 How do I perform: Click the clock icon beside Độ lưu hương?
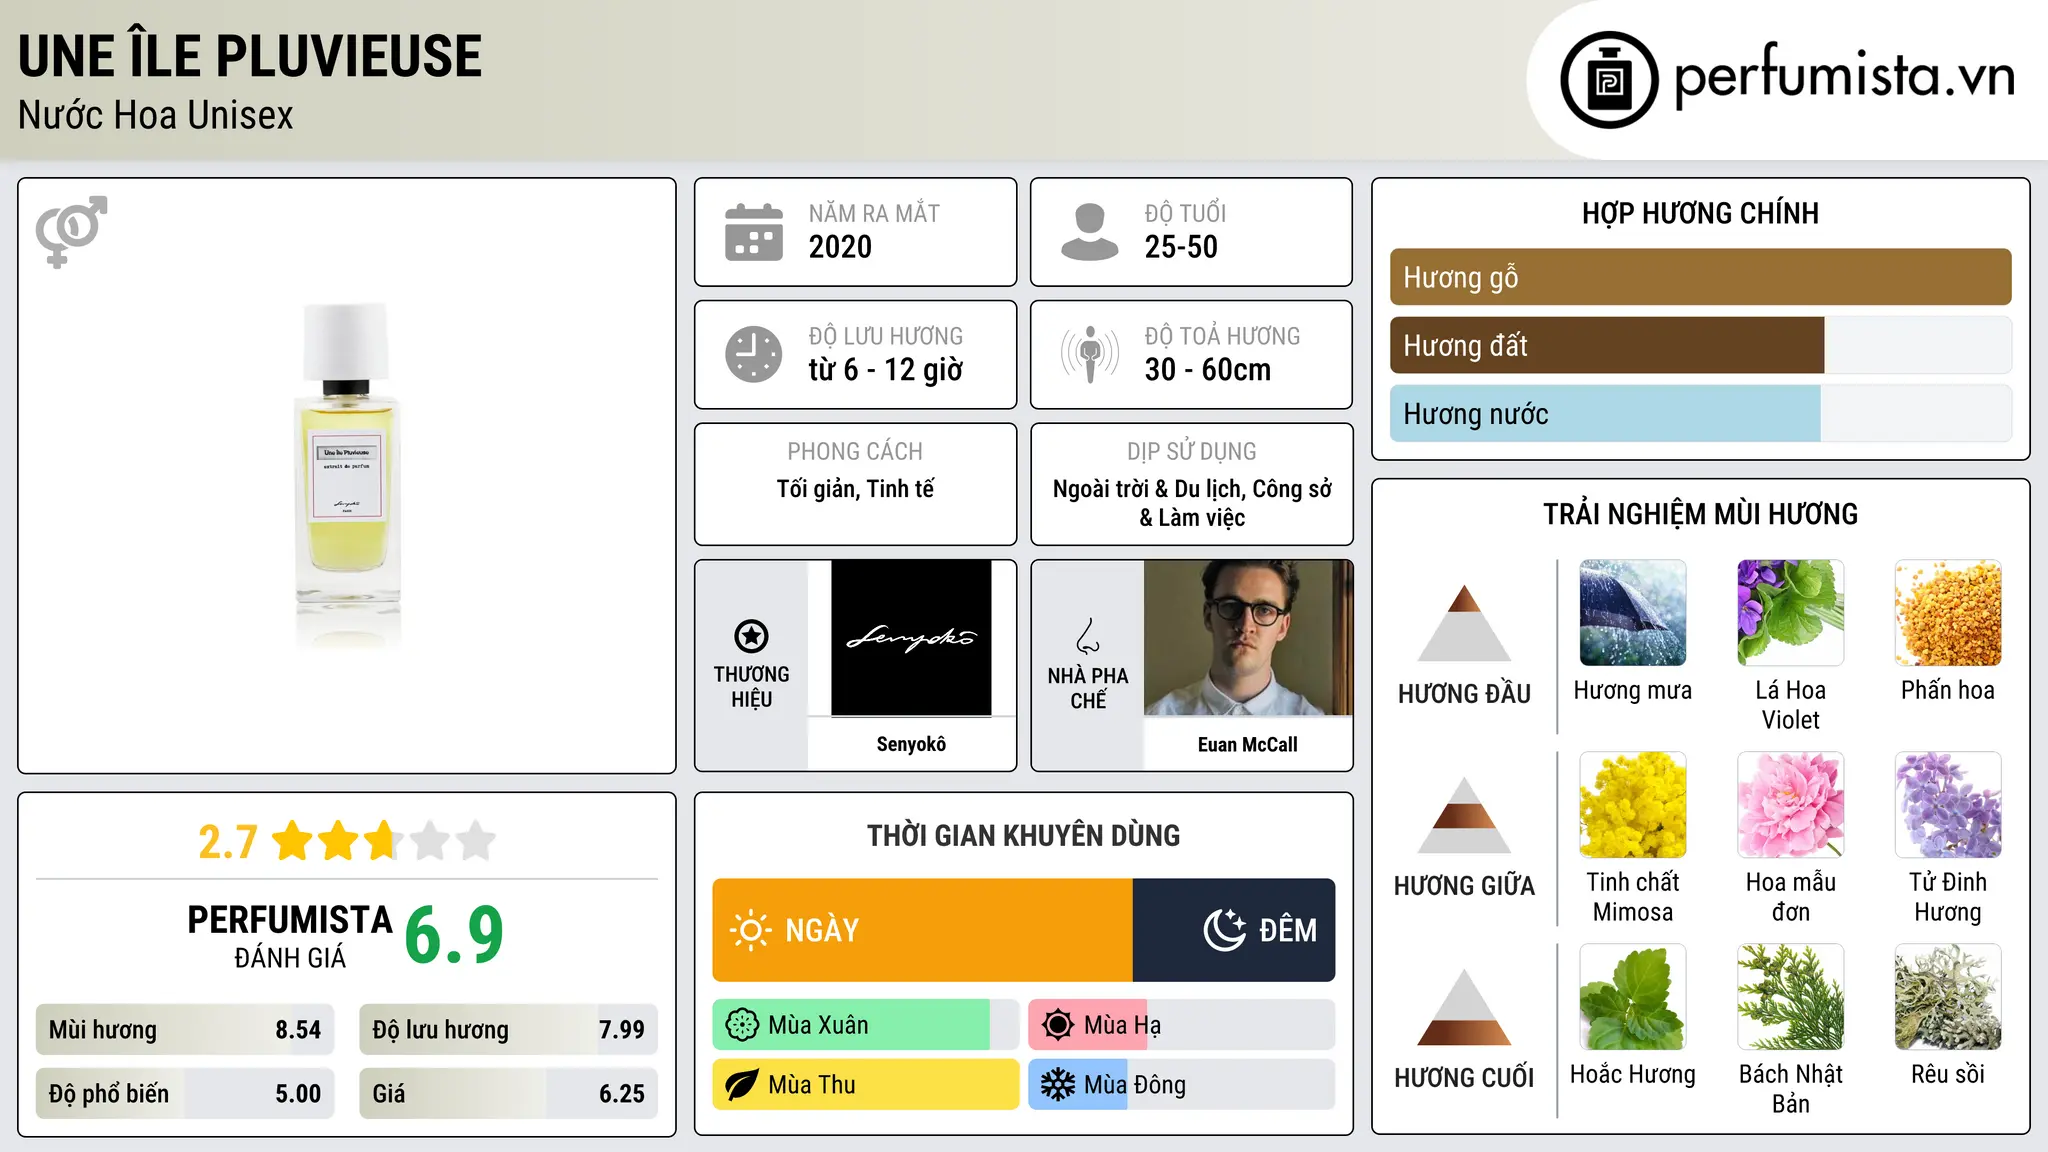click(x=754, y=354)
